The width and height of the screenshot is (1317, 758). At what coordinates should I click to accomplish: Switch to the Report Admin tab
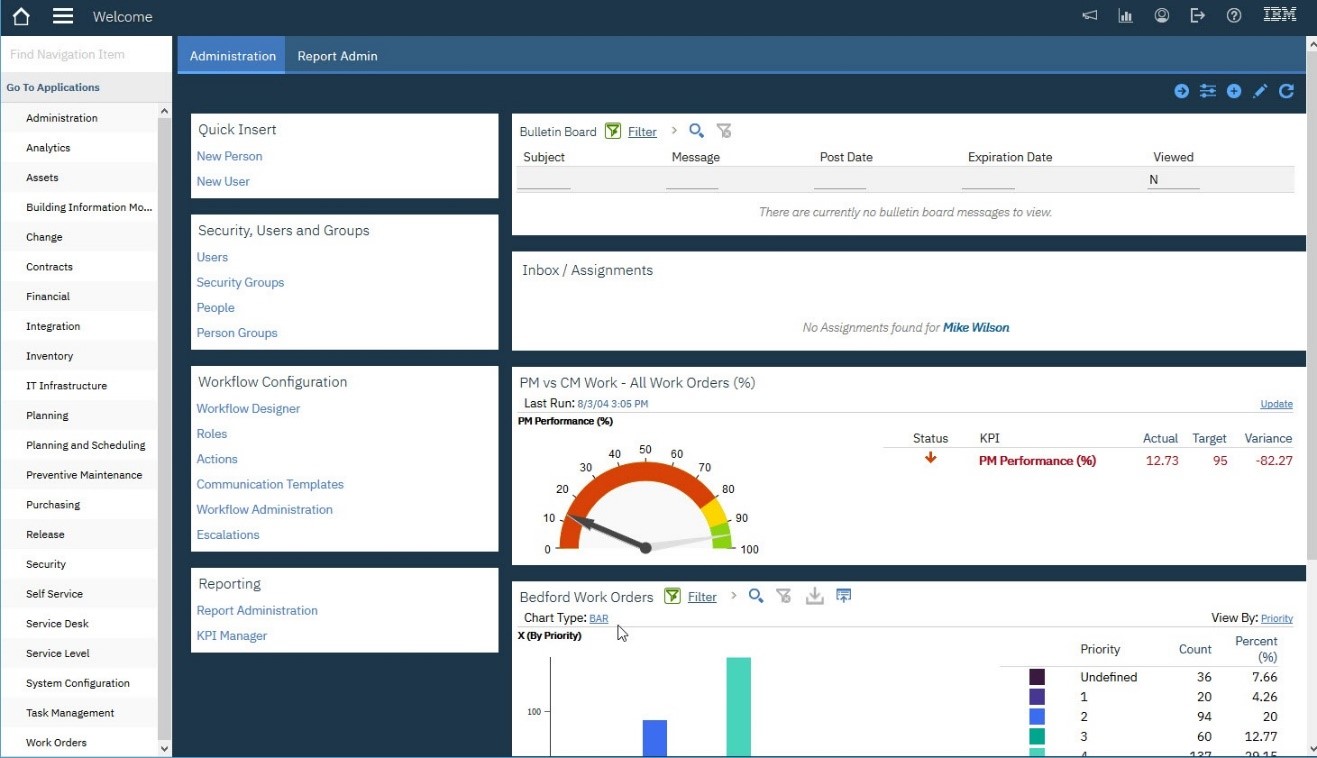tap(337, 56)
